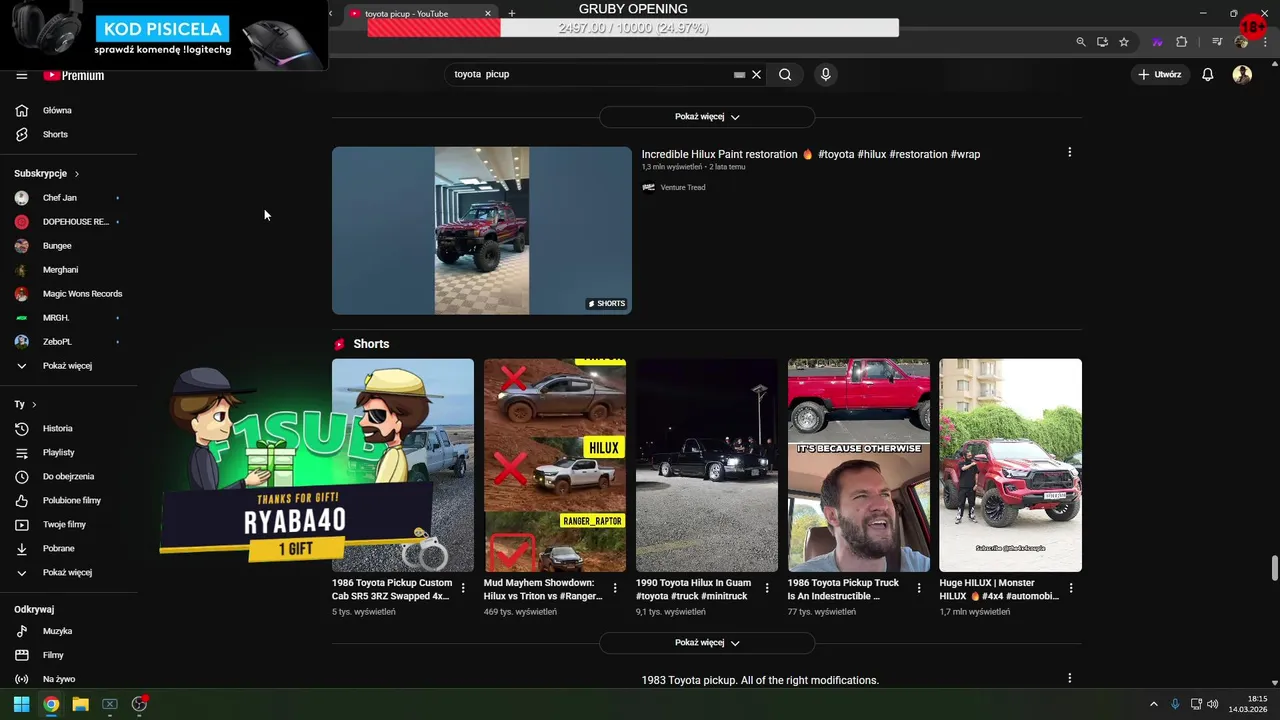Viewport: 1280px width, 720px height.
Task: Open '1983 Toyota pickup' video title
Action: [760, 680]
